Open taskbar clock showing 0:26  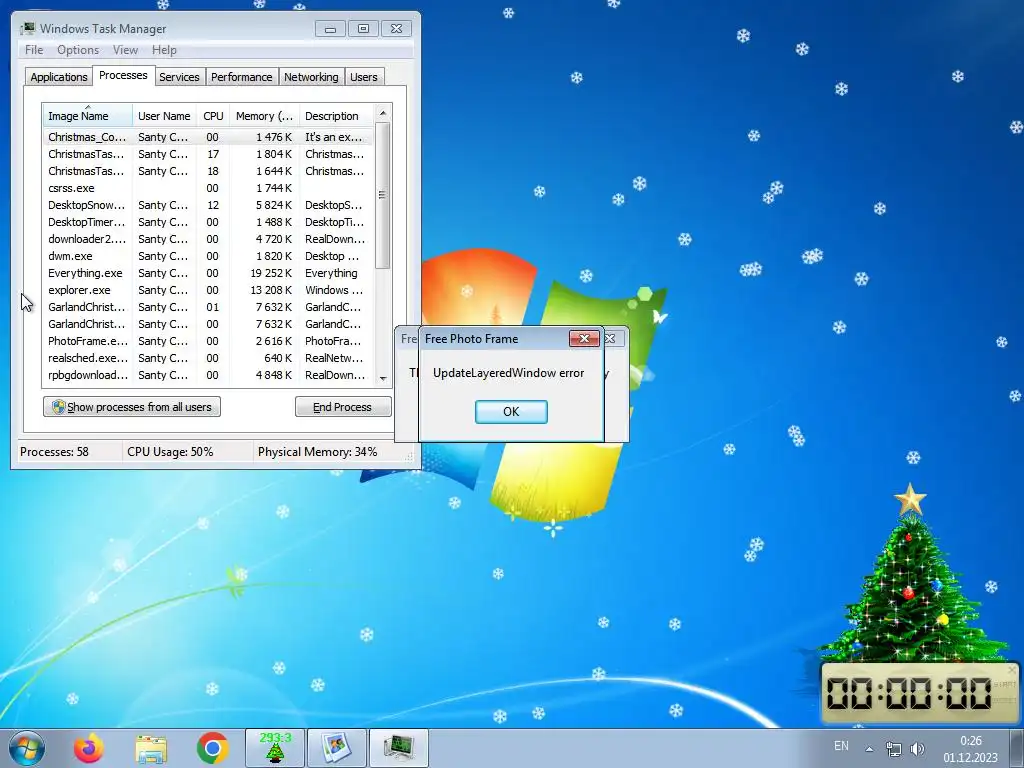tap(970, 749)
